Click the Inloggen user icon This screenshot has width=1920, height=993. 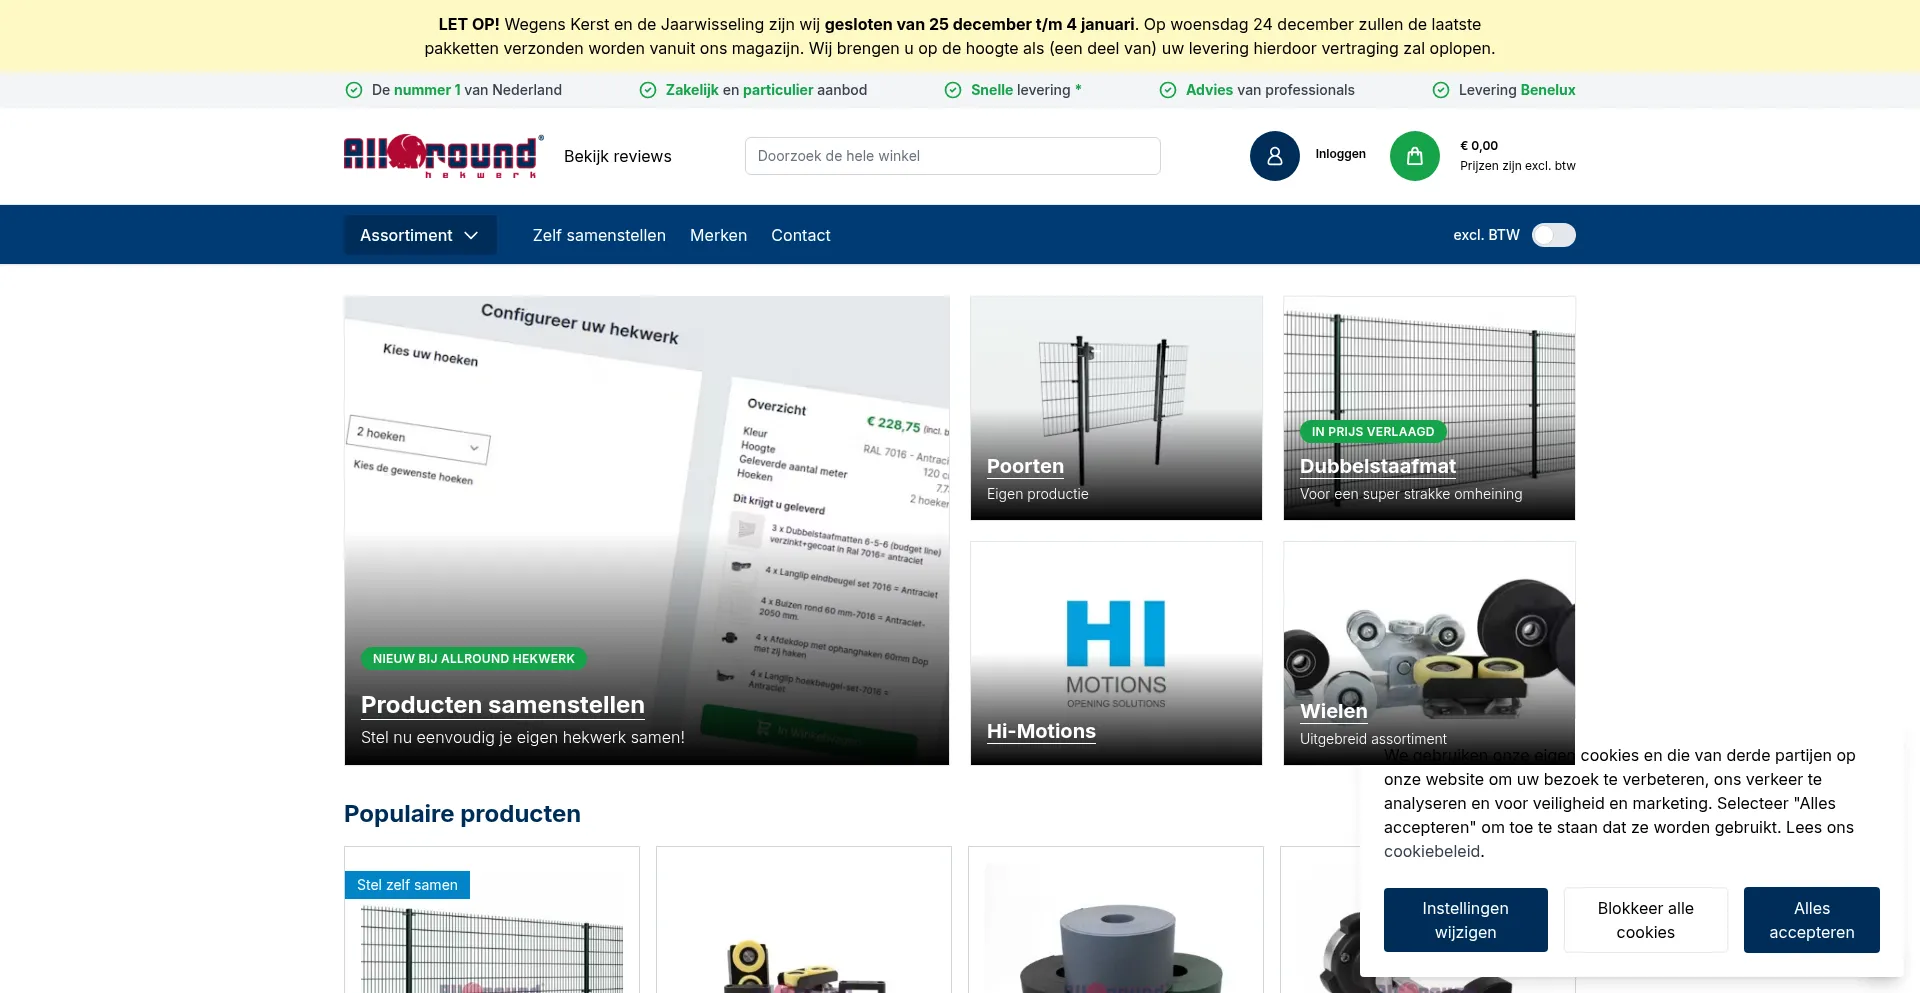click(x=1274, y=155)
